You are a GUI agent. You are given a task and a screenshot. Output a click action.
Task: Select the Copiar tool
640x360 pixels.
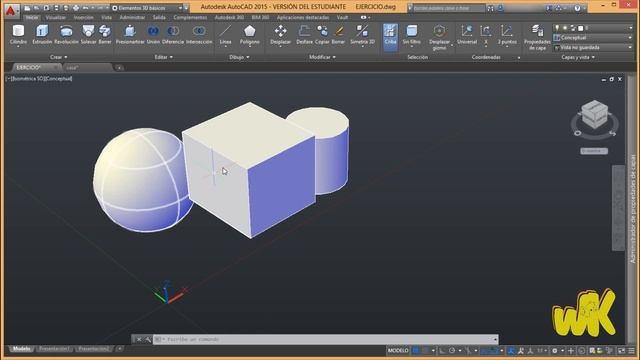click(322, 35)
